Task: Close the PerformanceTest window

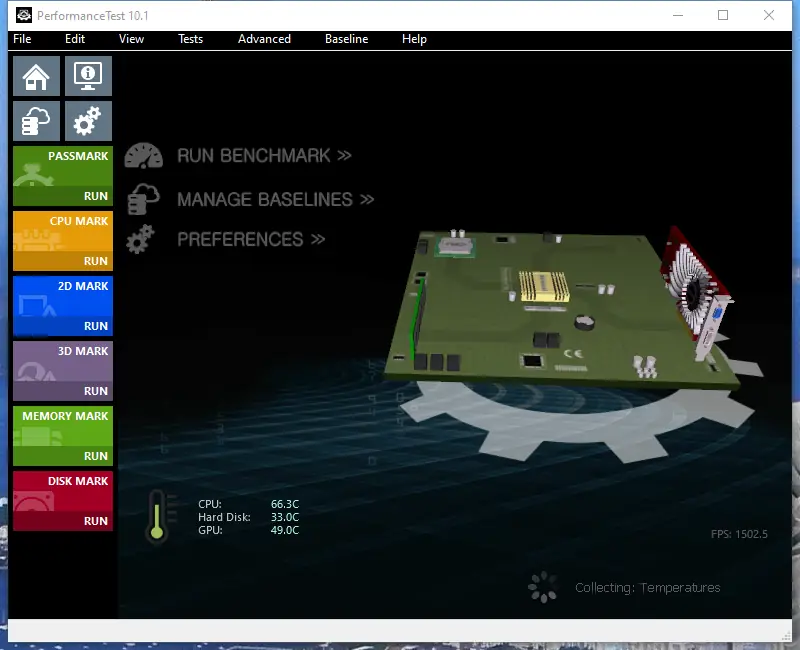Action: tap(769, 15)
